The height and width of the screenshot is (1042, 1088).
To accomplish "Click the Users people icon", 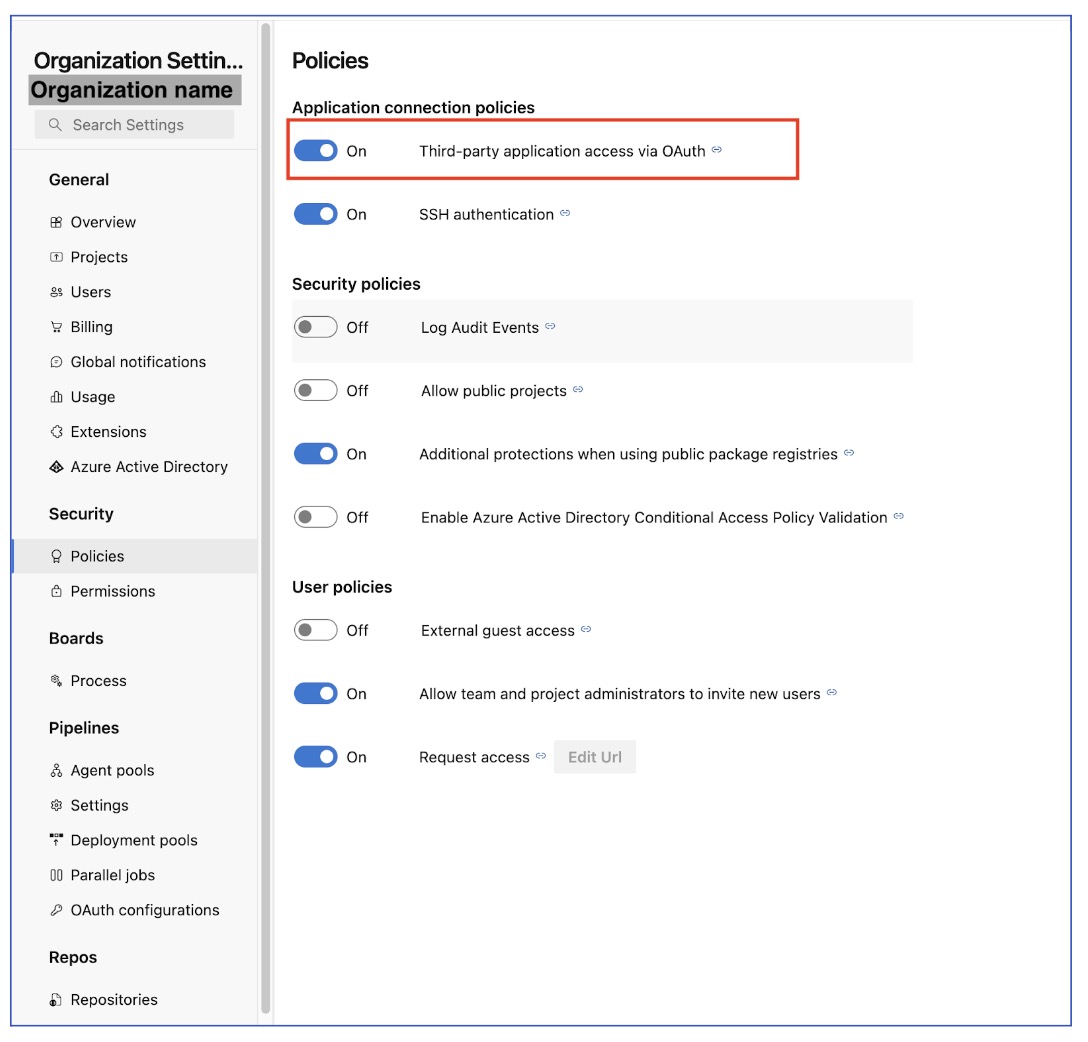I will [x=56, y=292].
